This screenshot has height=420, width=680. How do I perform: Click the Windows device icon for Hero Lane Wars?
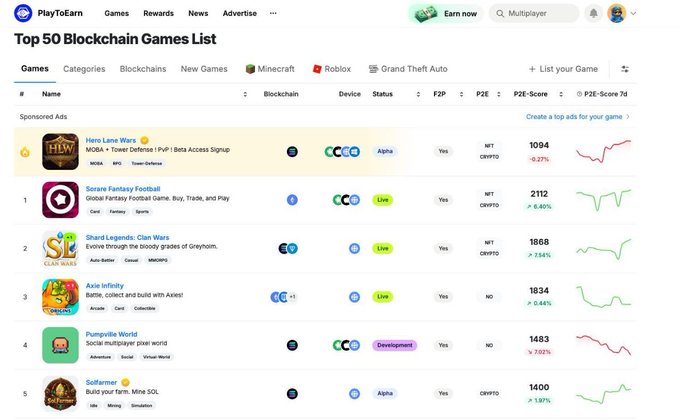[x=355, y=151]
